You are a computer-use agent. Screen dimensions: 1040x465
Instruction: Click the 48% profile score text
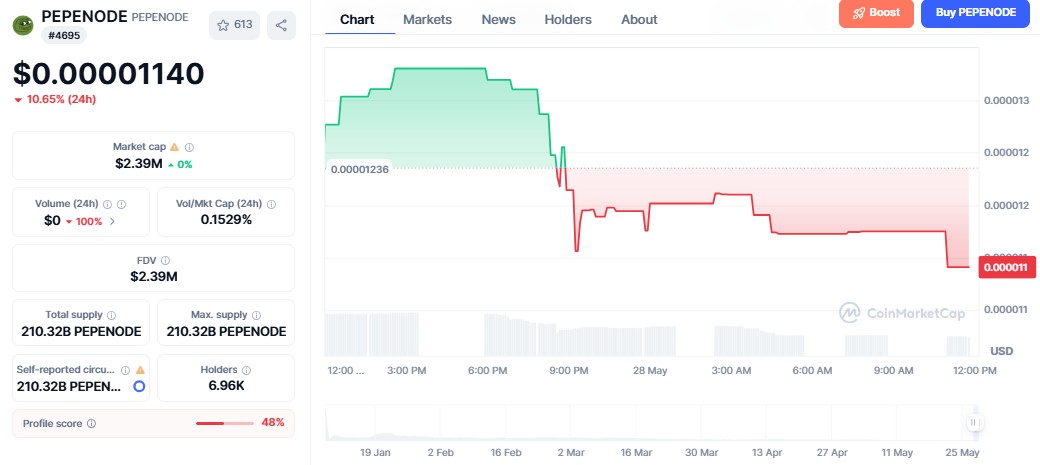pos(273,422)
